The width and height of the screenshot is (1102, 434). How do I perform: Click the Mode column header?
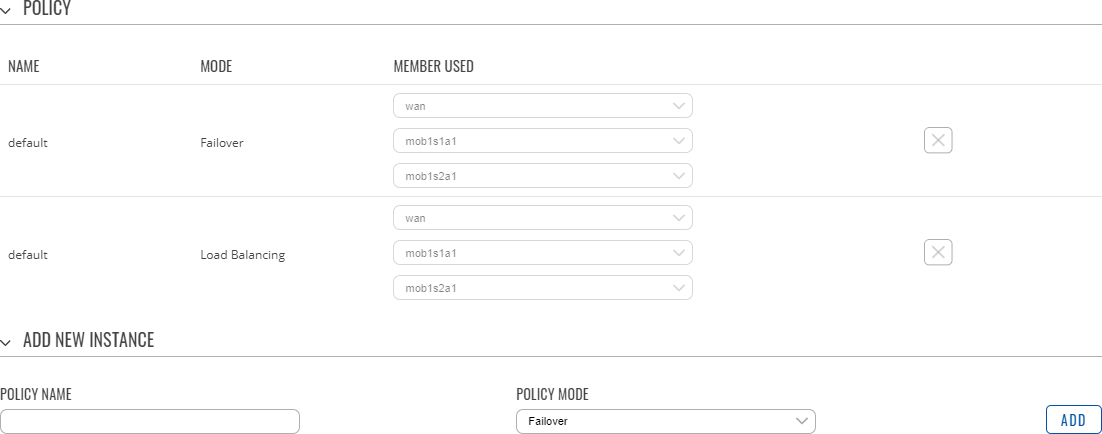coord(216,67)
